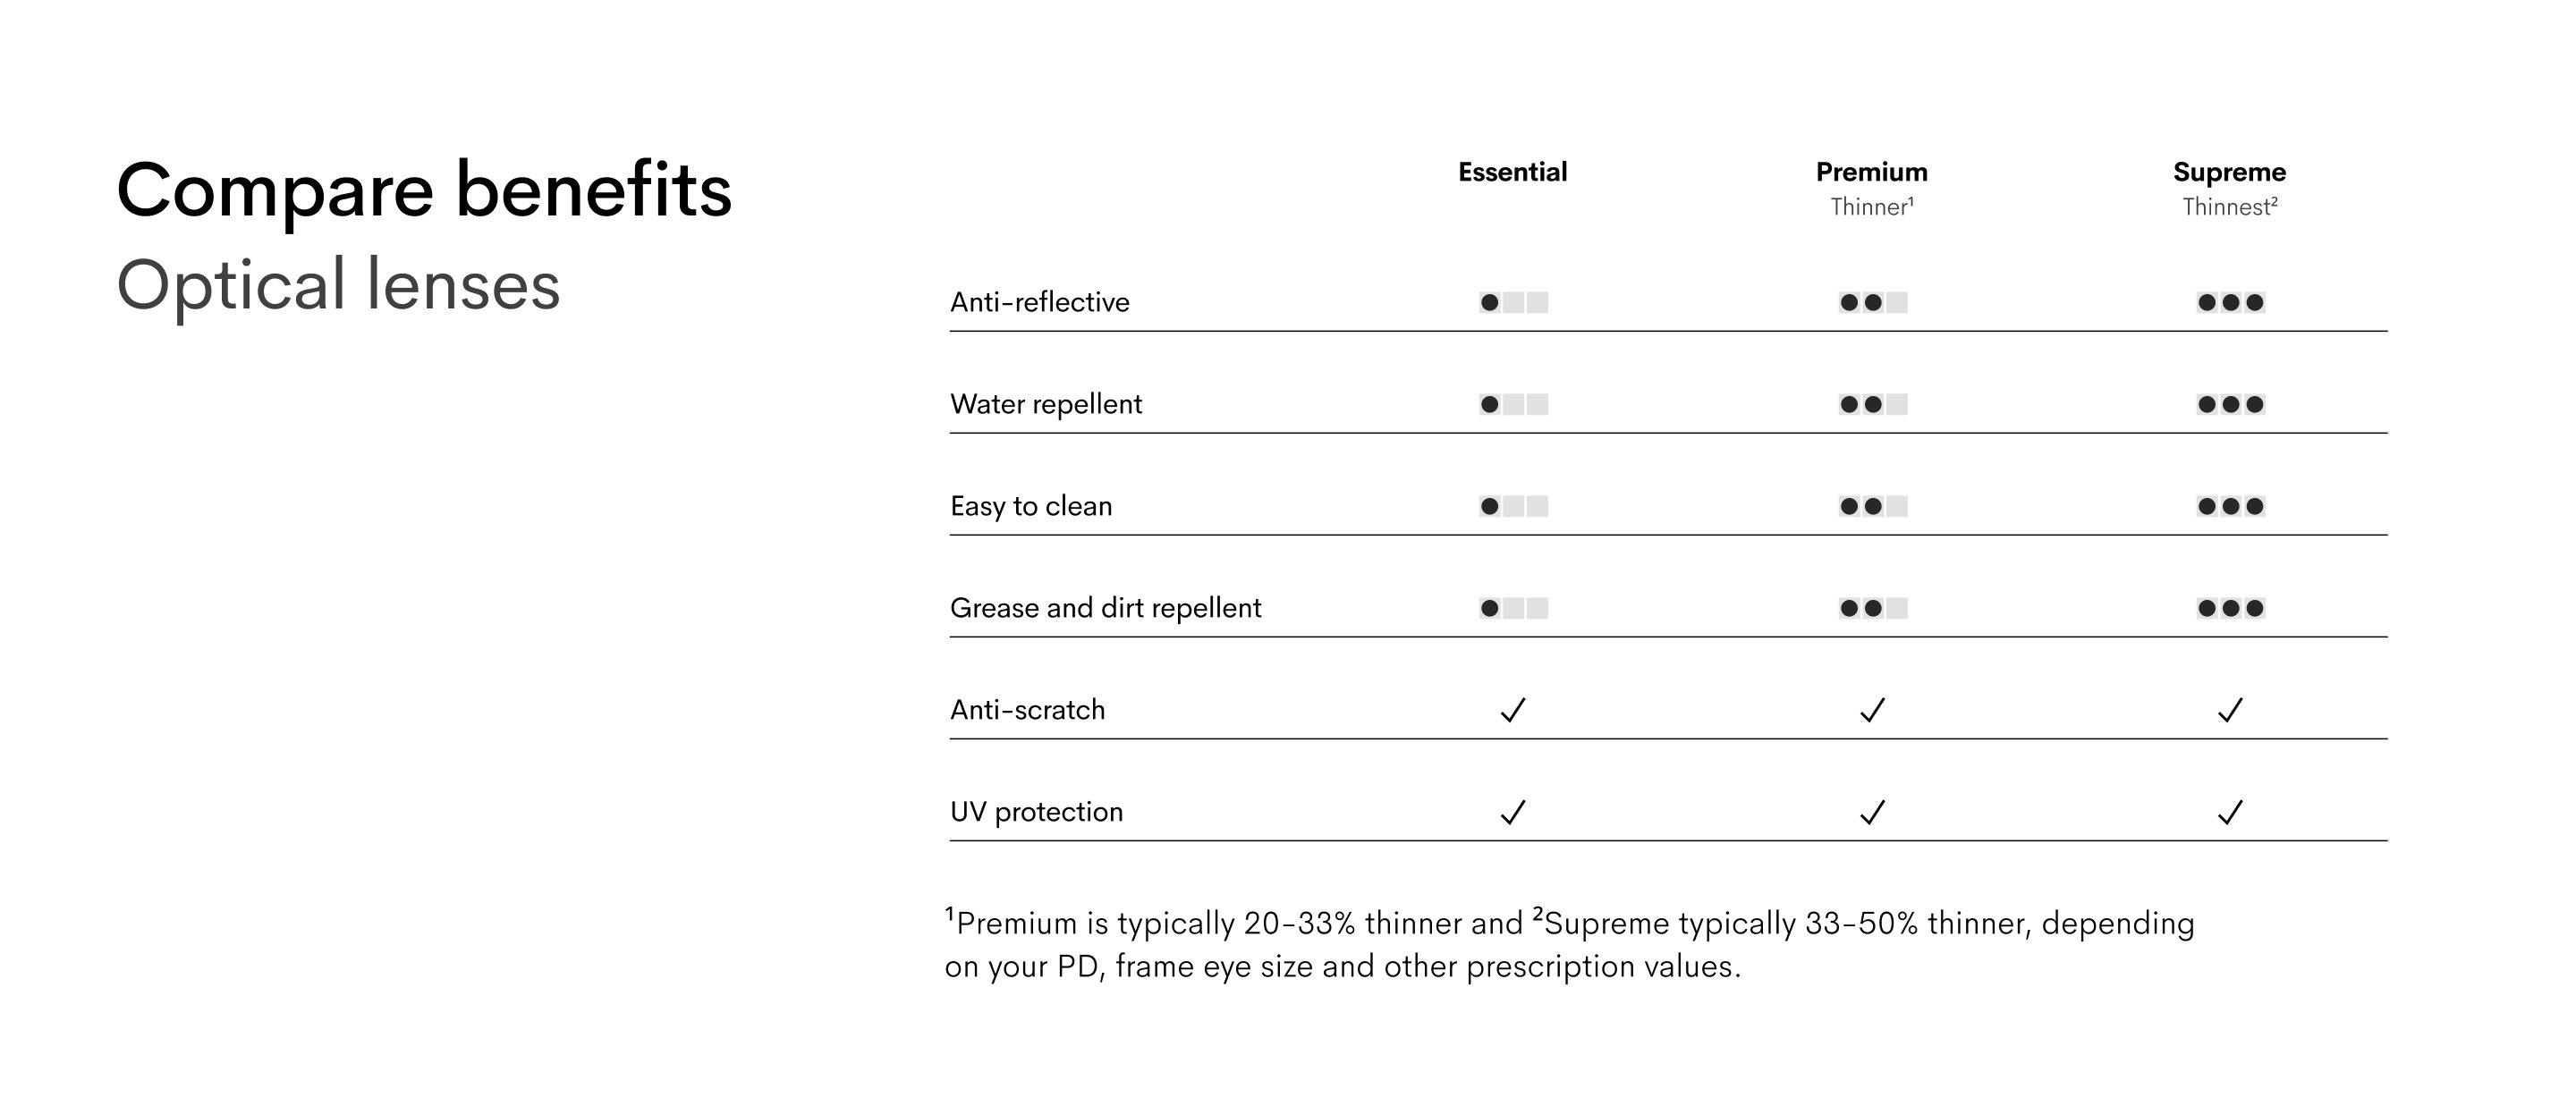Click Supreme Grease and dirt repellent rating

click(x=2230, y=608)
